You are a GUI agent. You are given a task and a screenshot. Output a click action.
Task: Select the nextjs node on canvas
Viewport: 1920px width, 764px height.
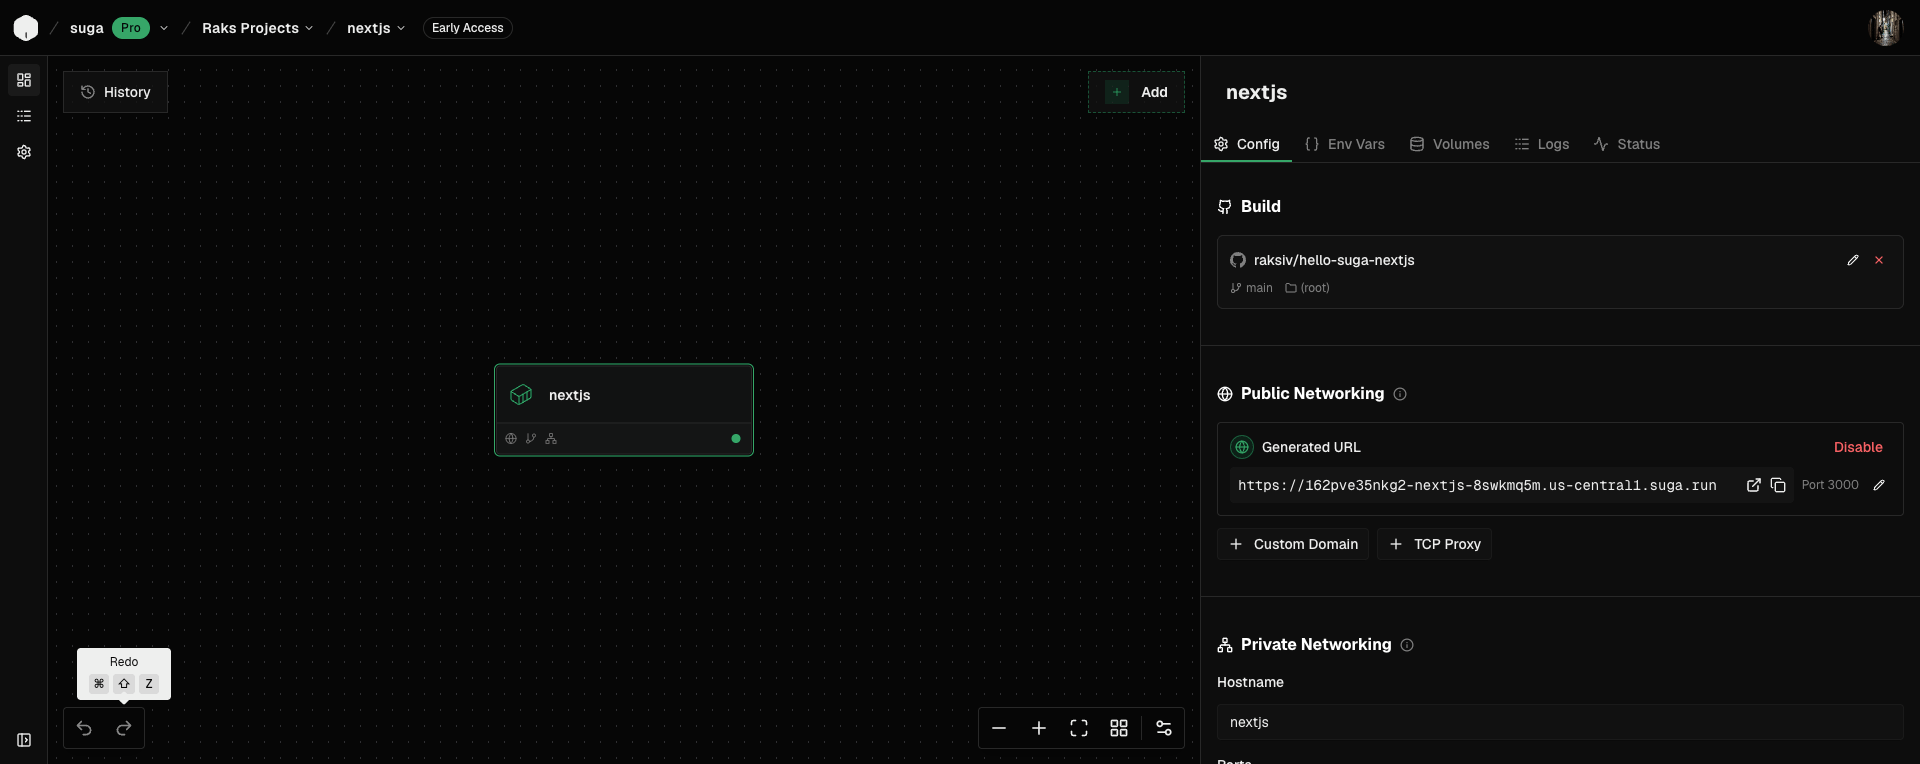coord(624,410)
